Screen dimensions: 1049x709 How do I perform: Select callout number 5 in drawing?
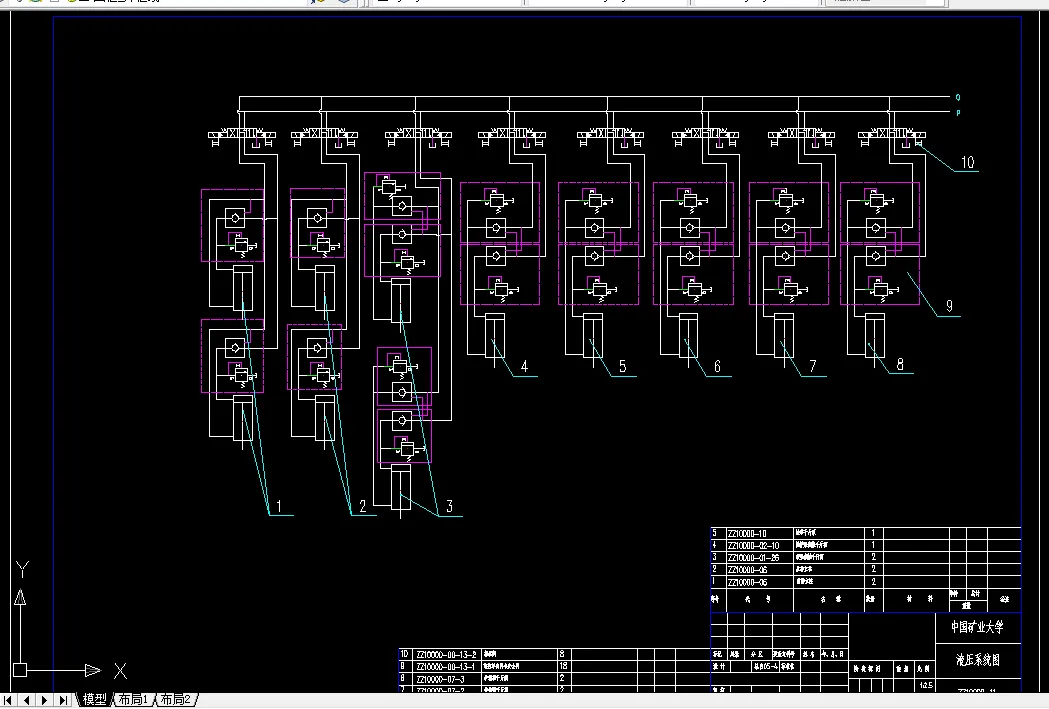tap(622, 367)
